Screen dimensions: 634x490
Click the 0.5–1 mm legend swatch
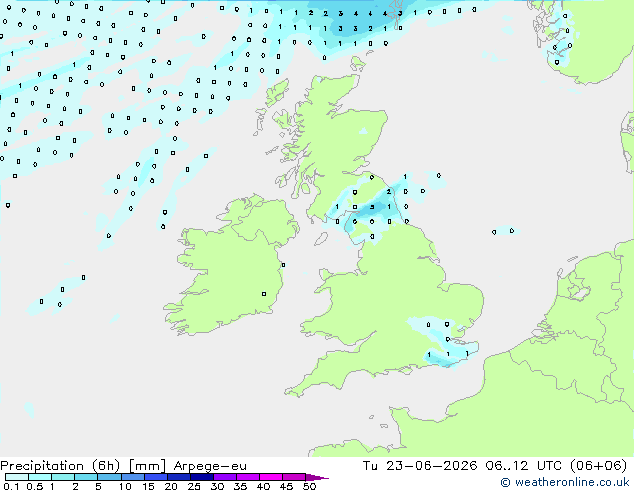(x=40, y=477)
